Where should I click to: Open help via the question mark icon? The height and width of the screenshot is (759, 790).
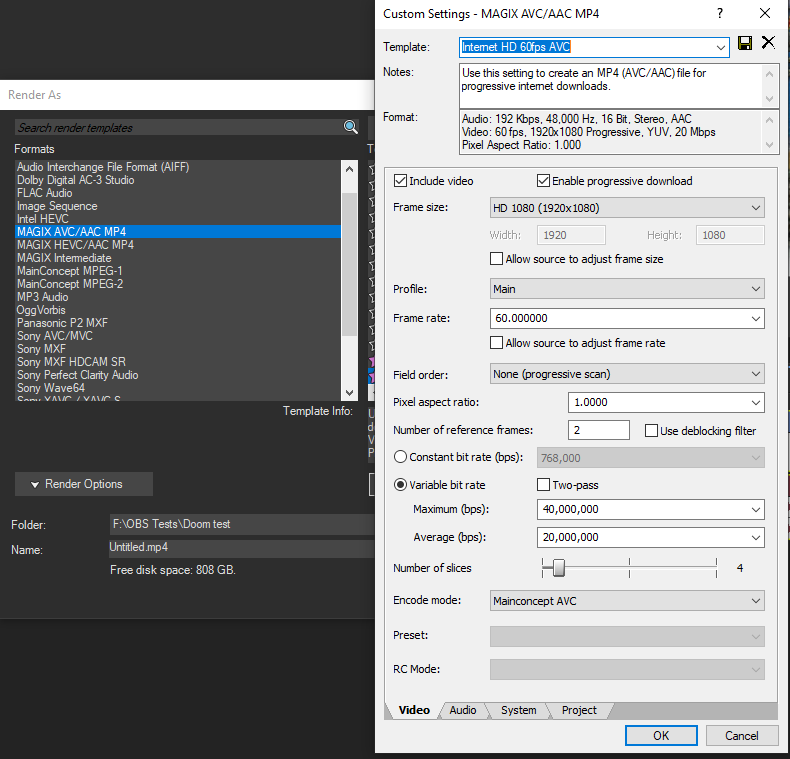720,14
